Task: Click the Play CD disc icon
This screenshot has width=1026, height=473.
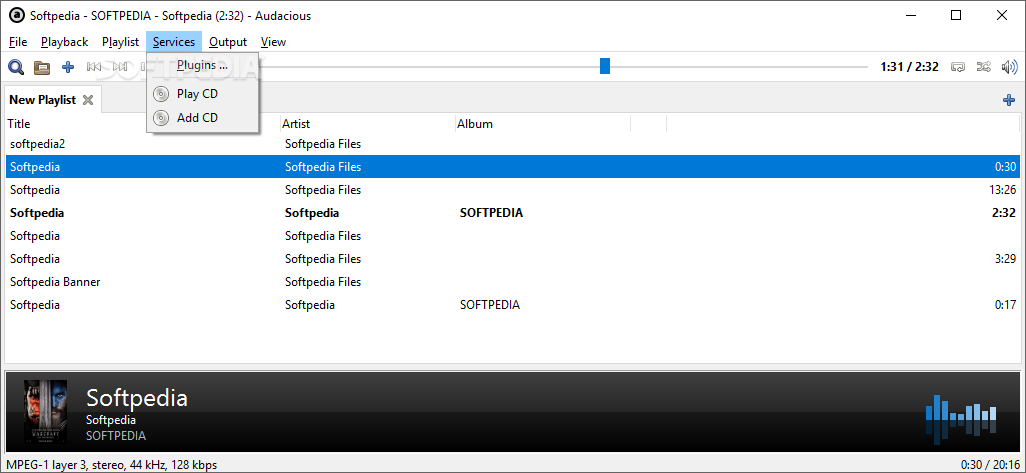Action: 161,94
